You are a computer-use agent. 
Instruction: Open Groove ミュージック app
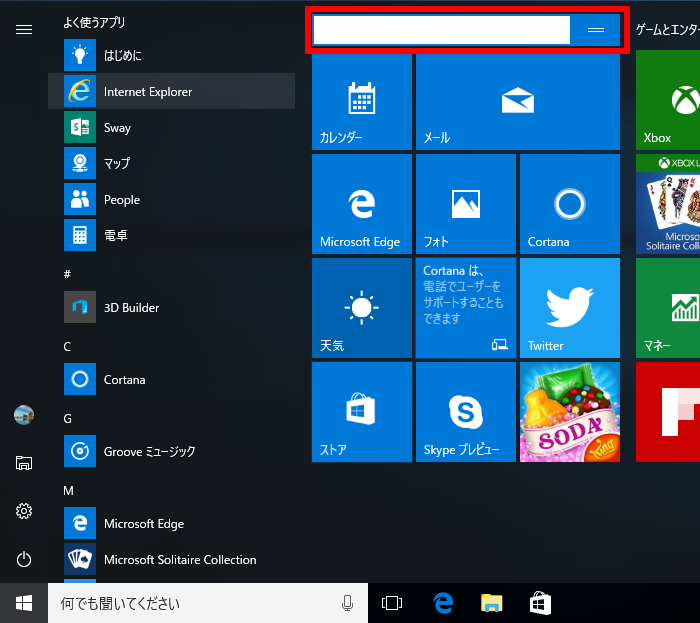click(x=171, y=451)
